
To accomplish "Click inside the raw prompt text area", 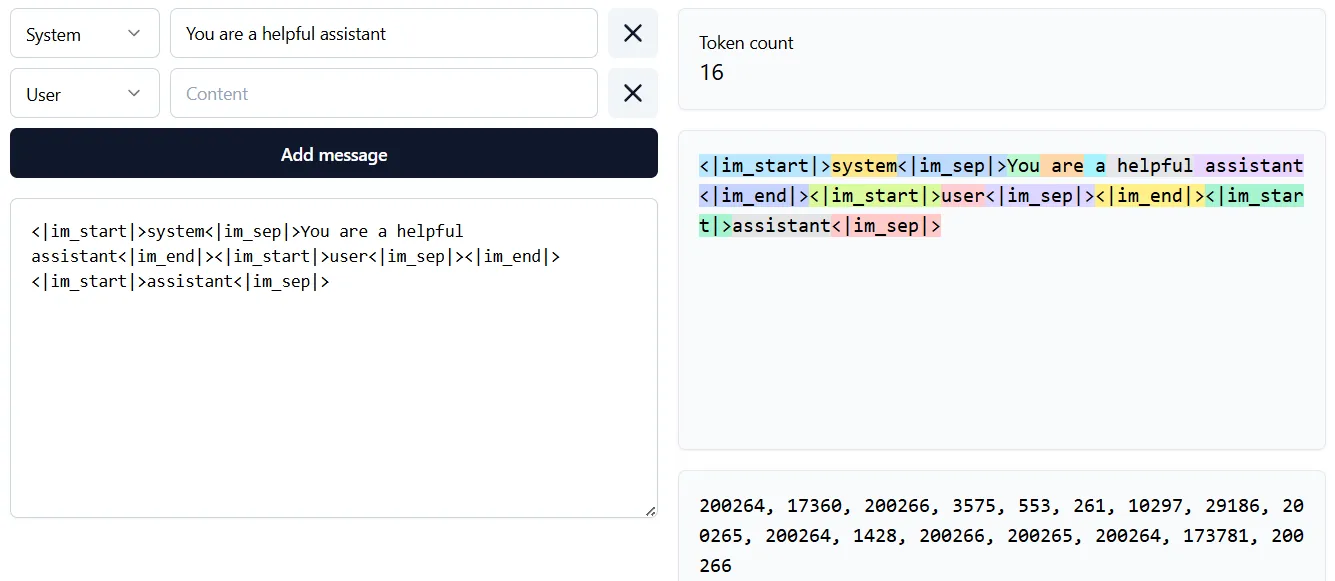I will (333, 400).
